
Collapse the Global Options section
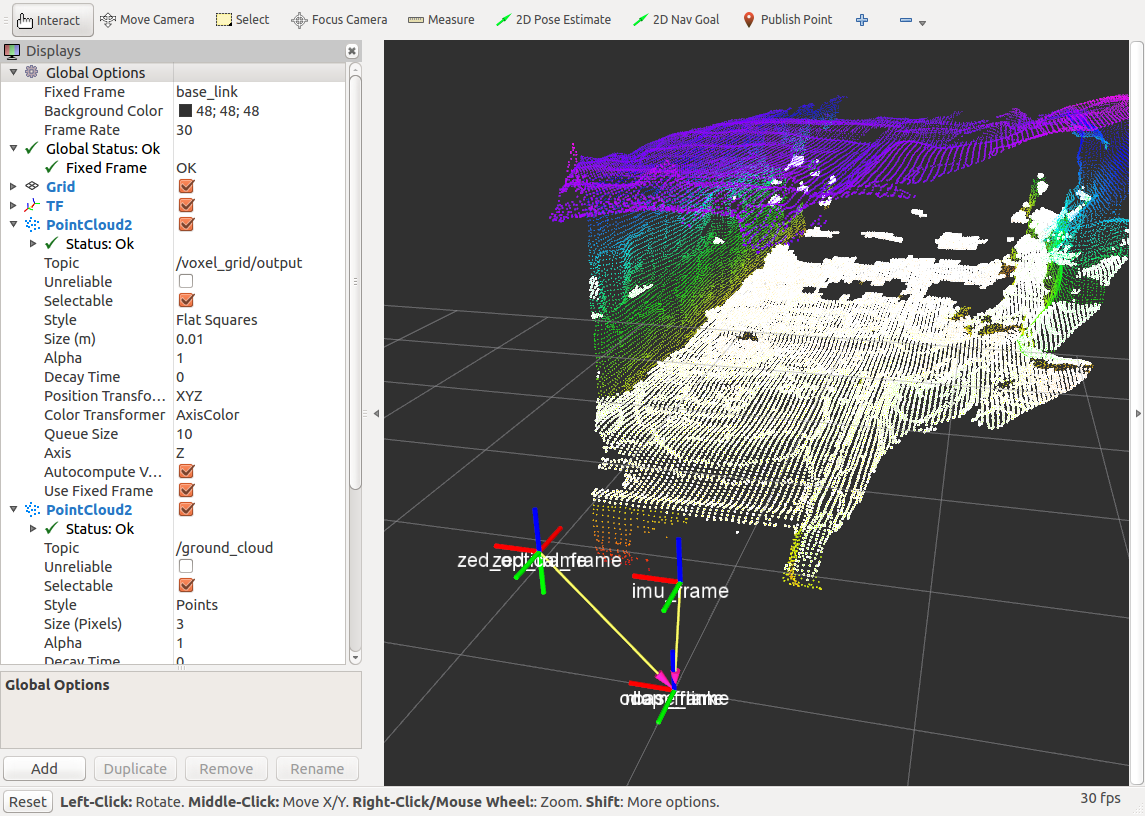[13, 73]
